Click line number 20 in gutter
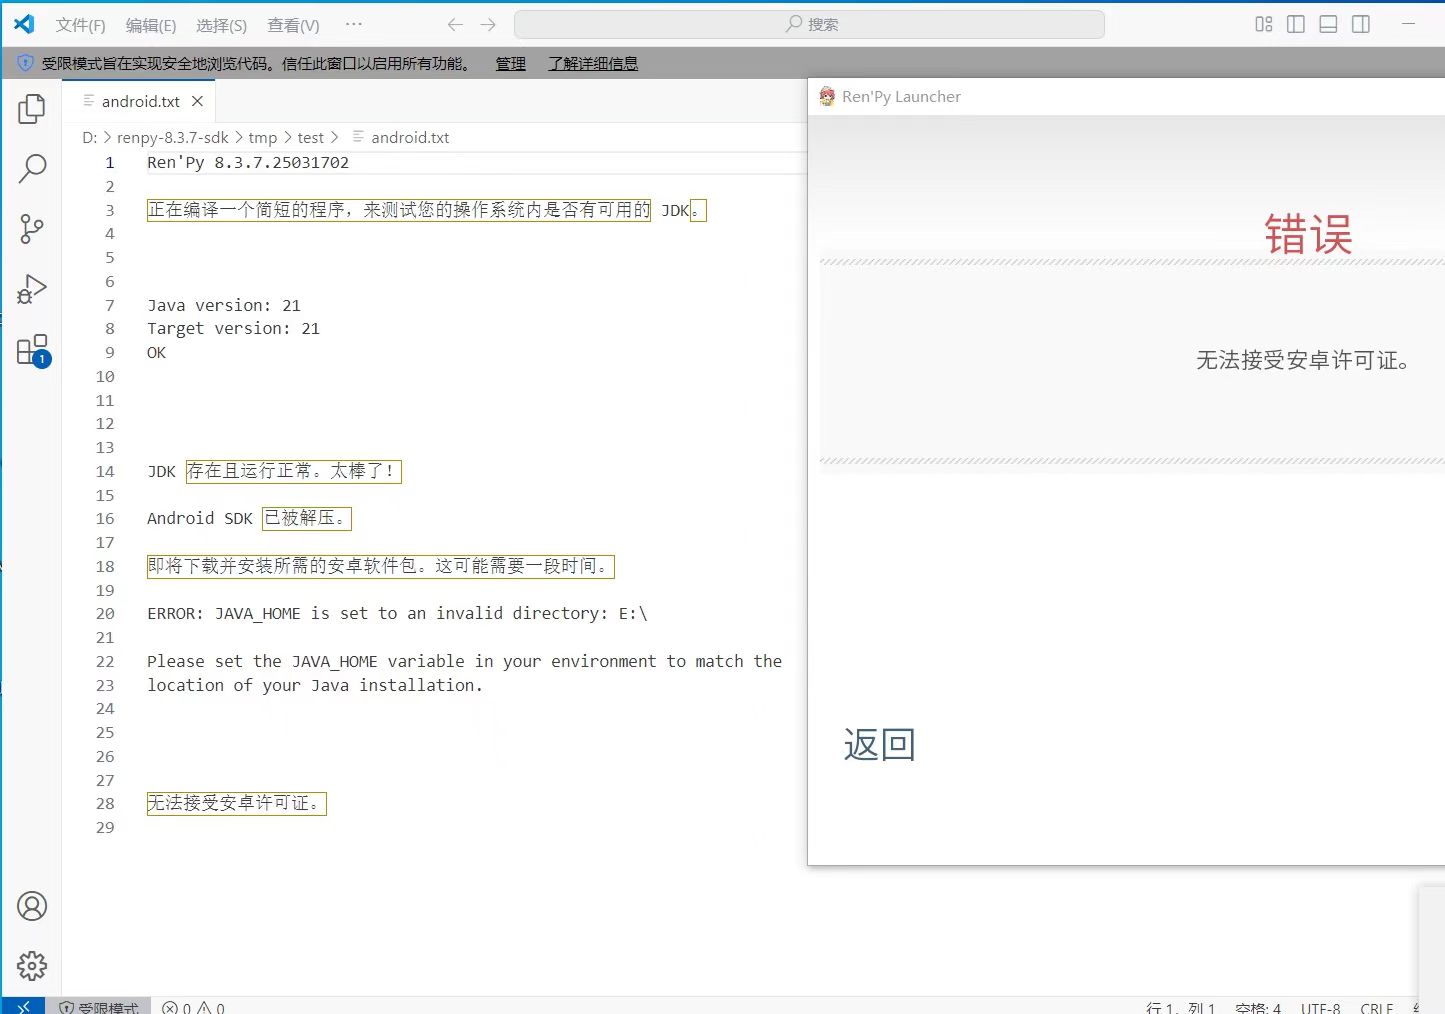Image resolution: width=1445 pixels, height=1014 pixels. click(105, 613)
